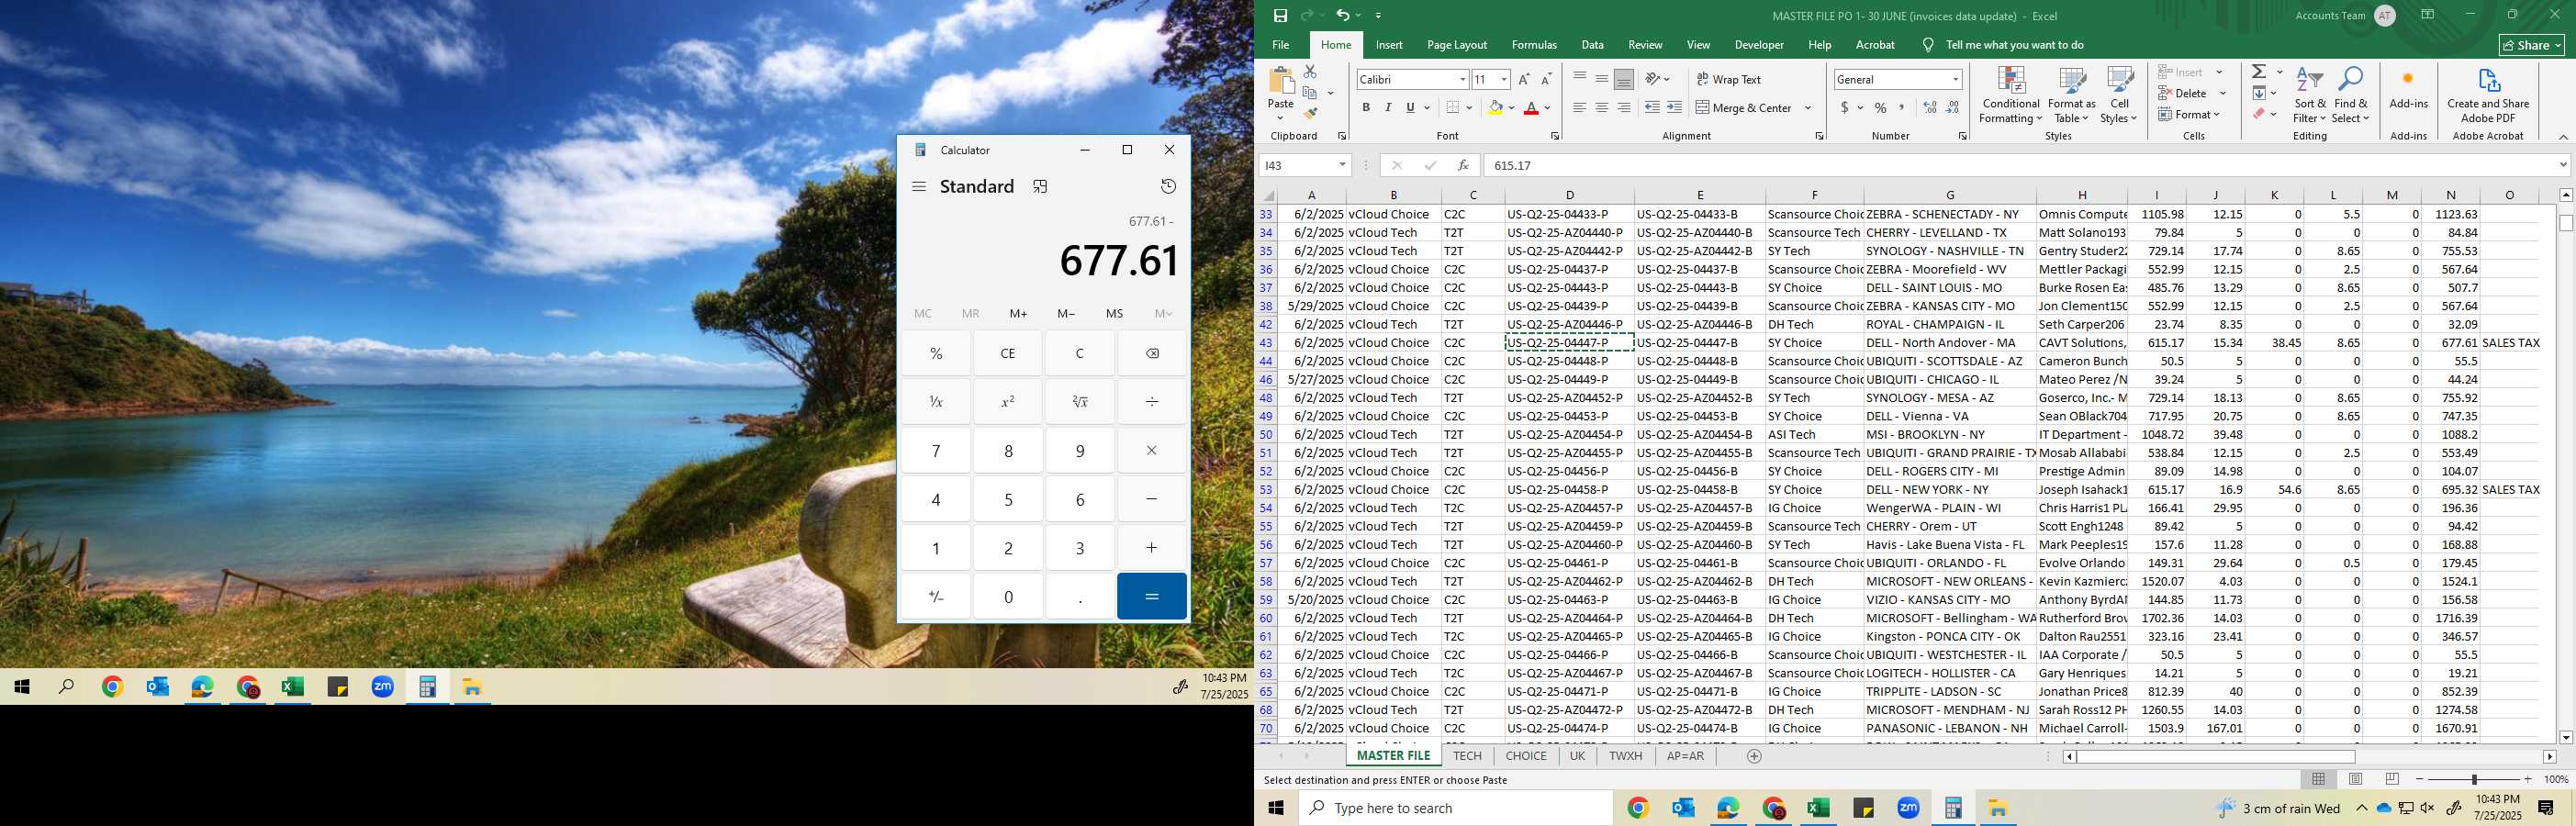Screen dimensions: 2576x826
Task: Switch to the AP=AR sheet tab
Action: click(1685, 756)
